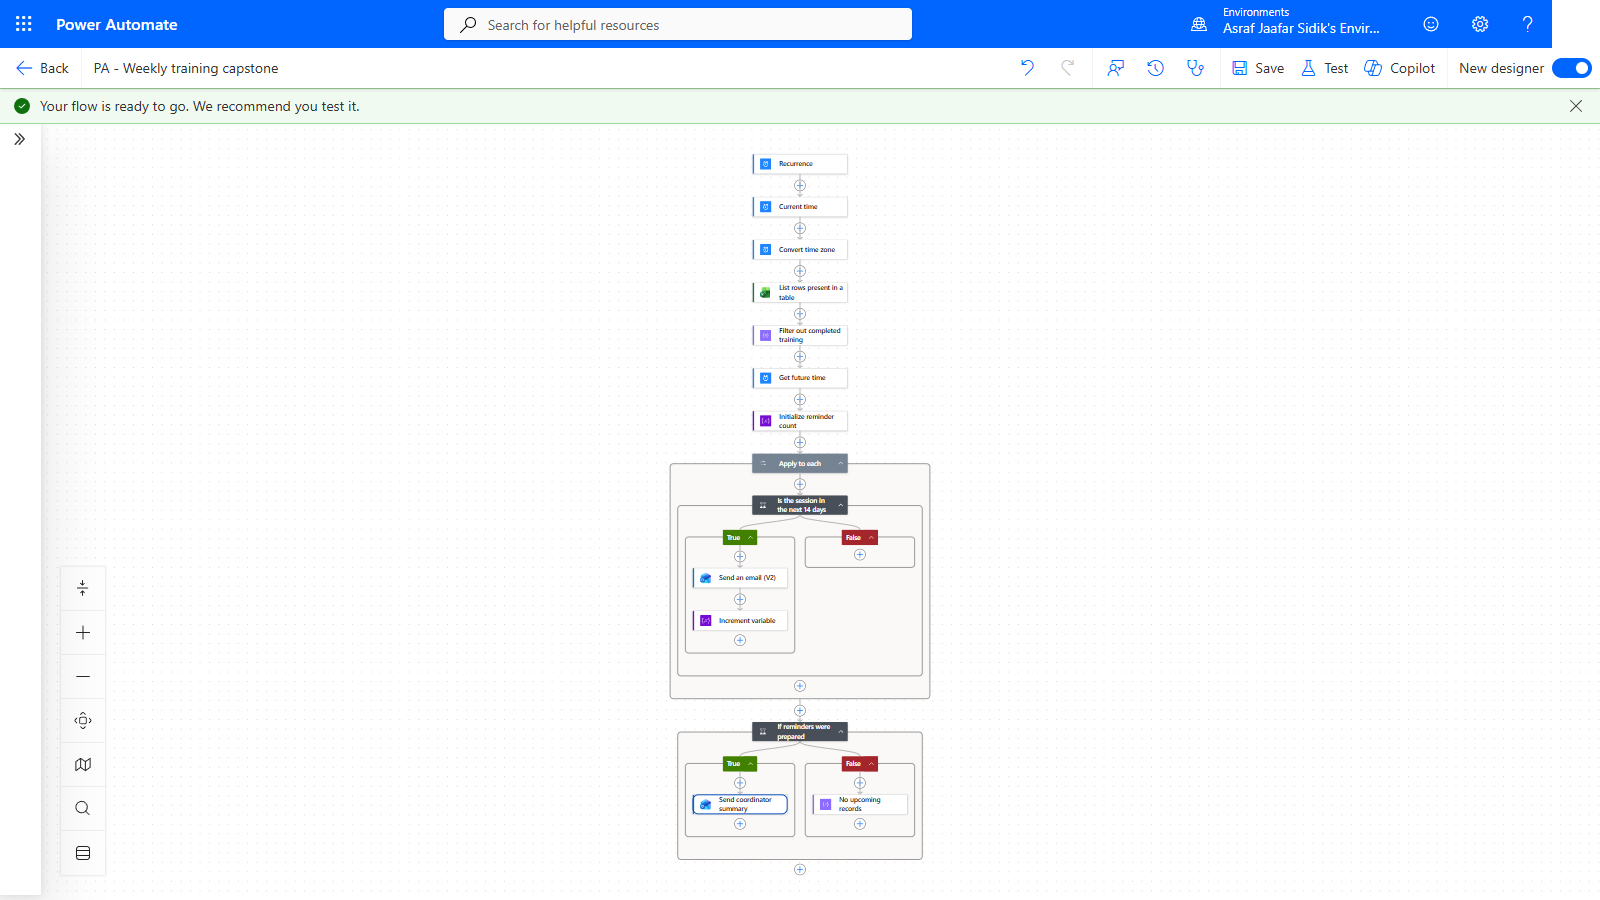Select the Initialize reminder count action

(x=800, y=421)
